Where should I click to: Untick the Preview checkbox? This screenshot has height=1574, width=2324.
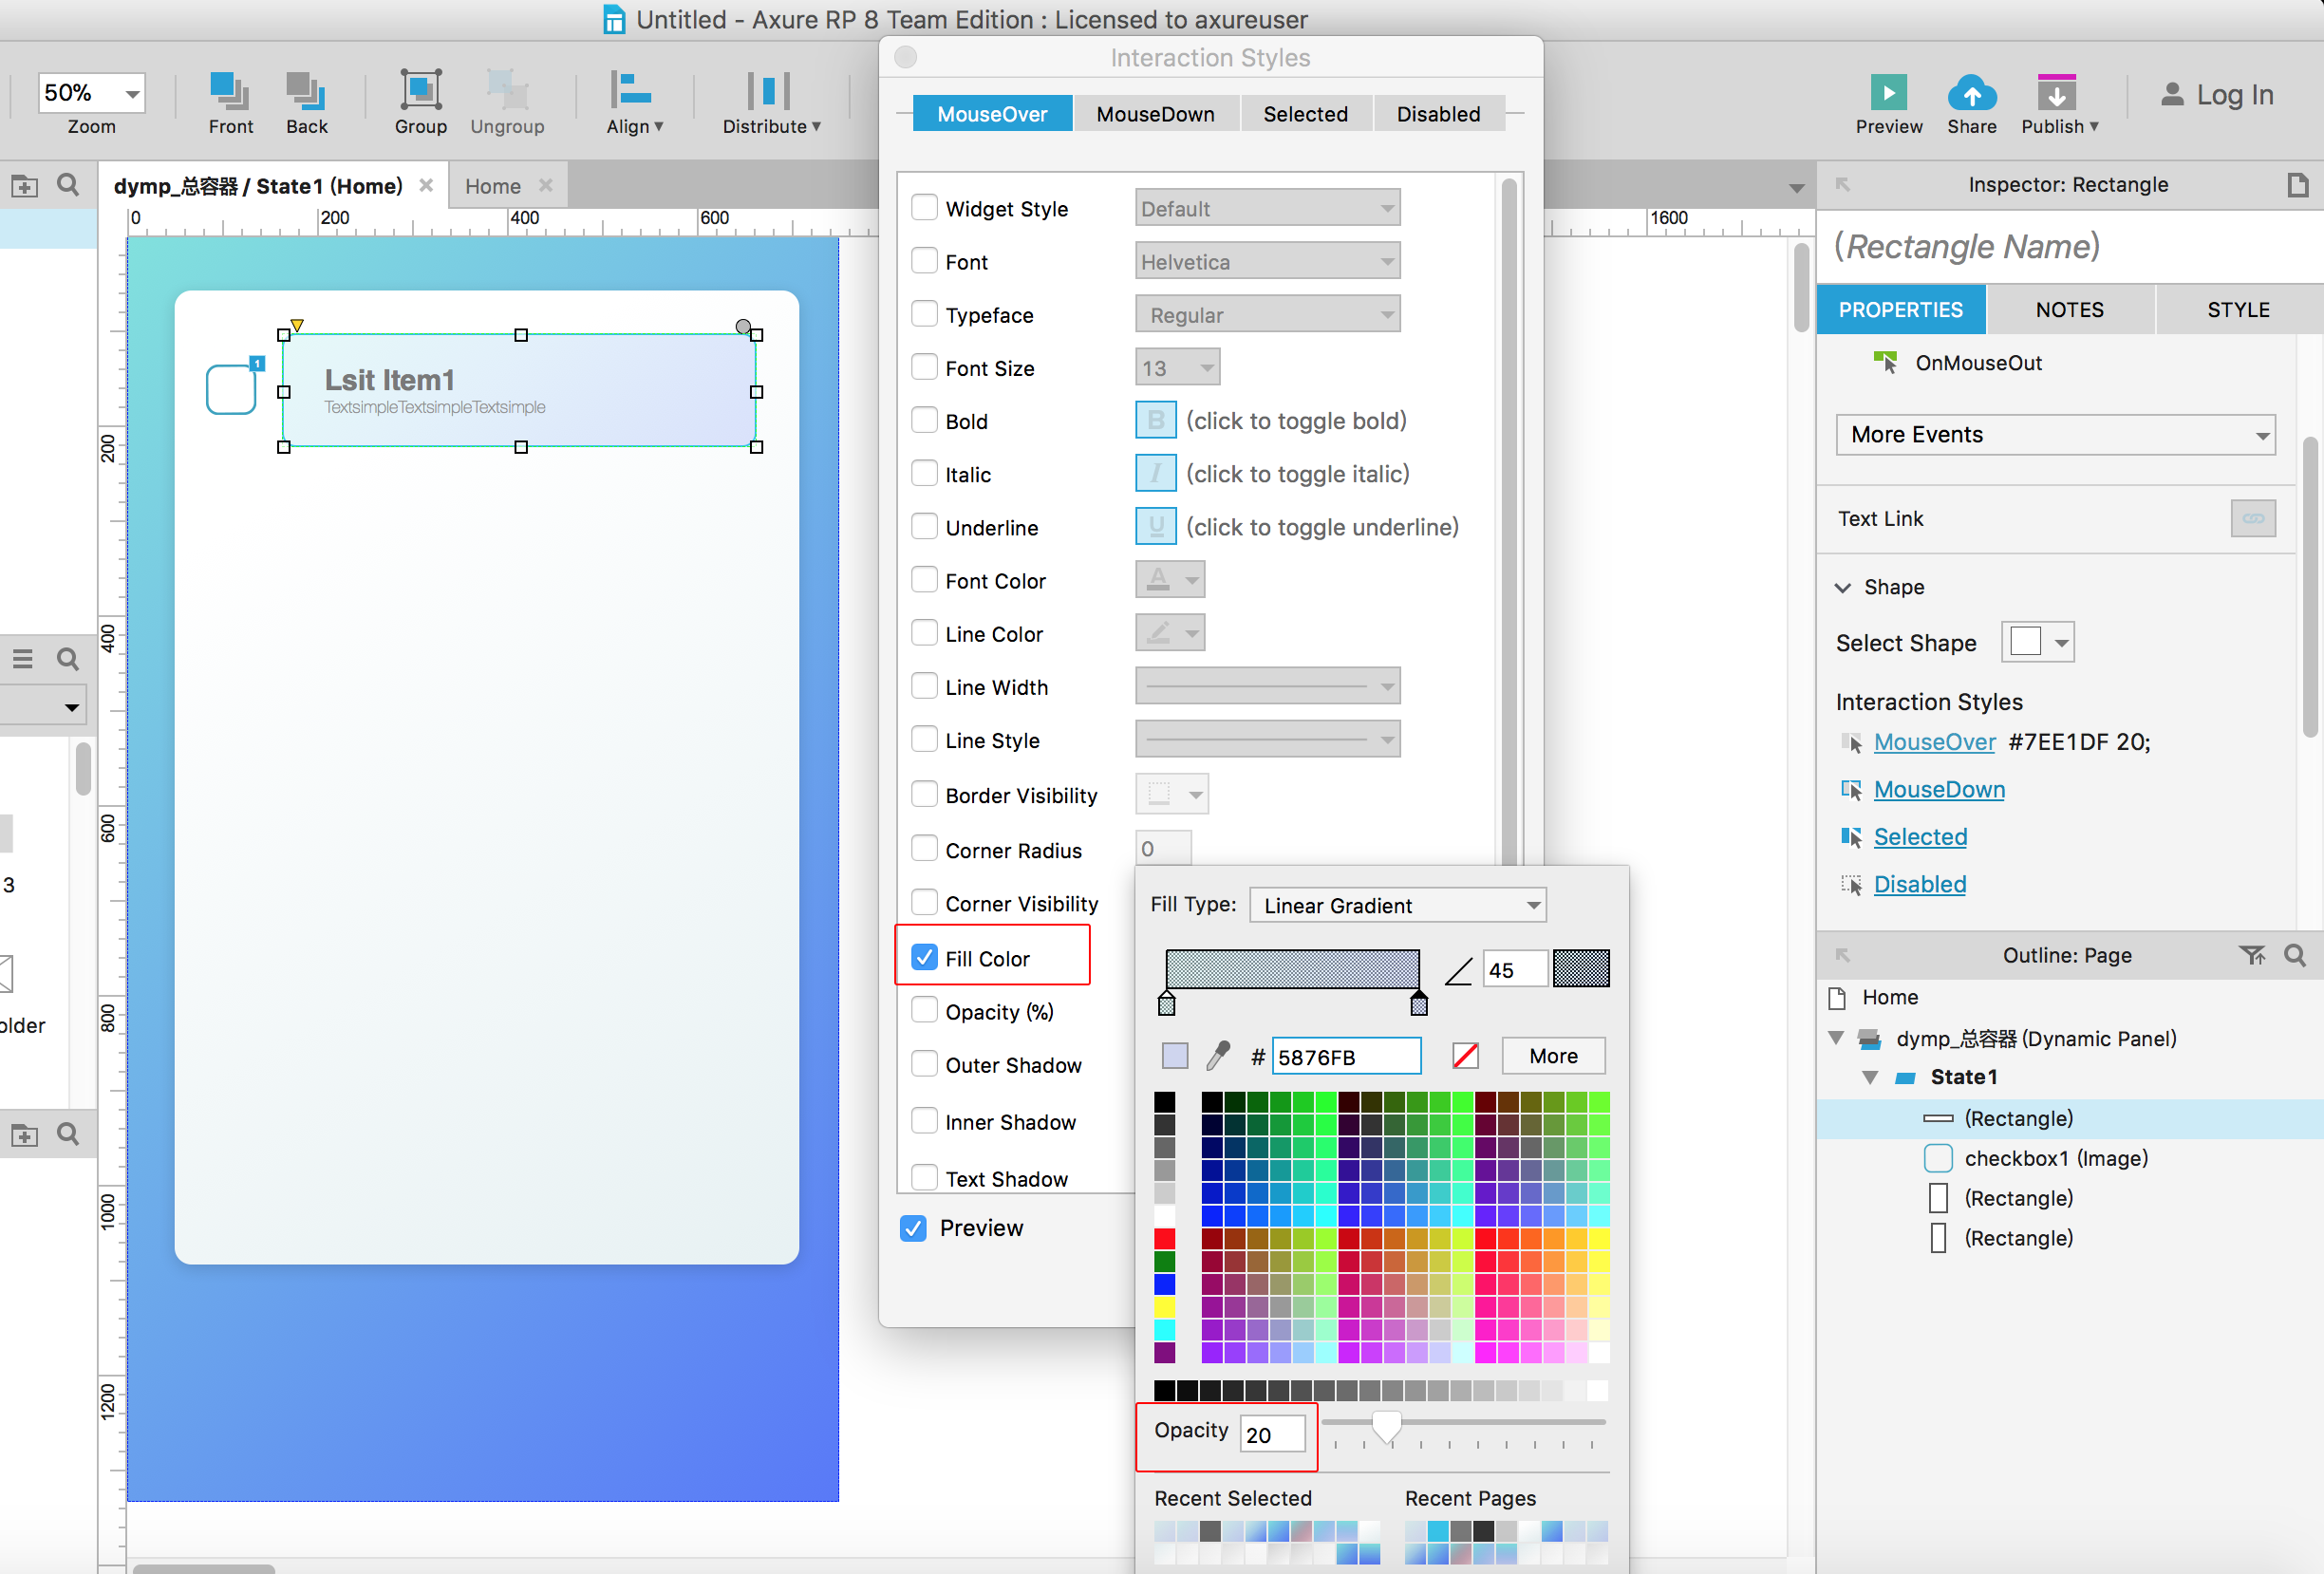tap(913, 1228)
